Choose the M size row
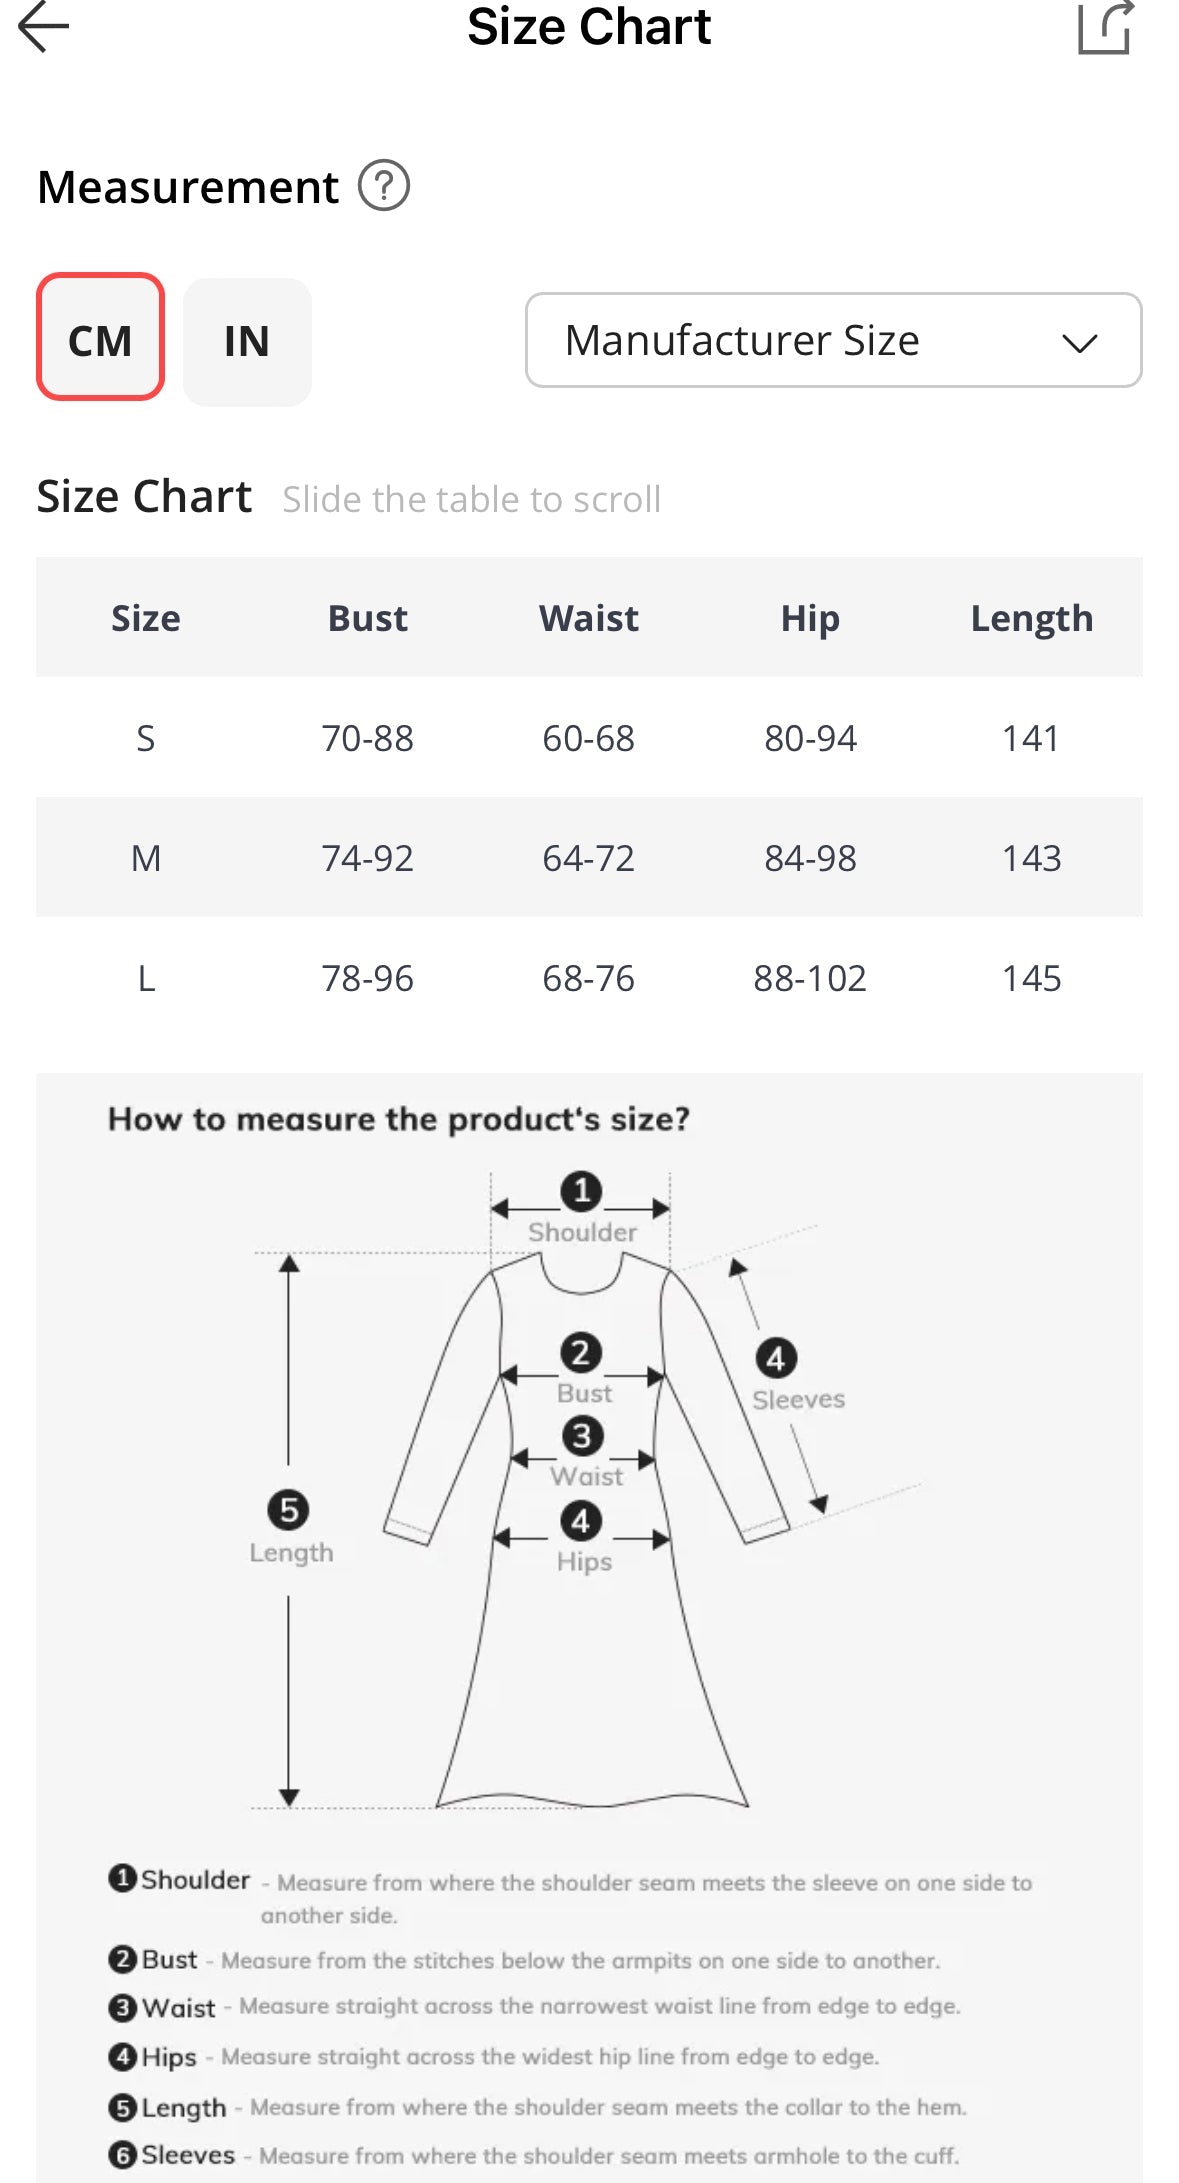The width and height of the screenshot is (1179, 2183). (x=589, y=857)
